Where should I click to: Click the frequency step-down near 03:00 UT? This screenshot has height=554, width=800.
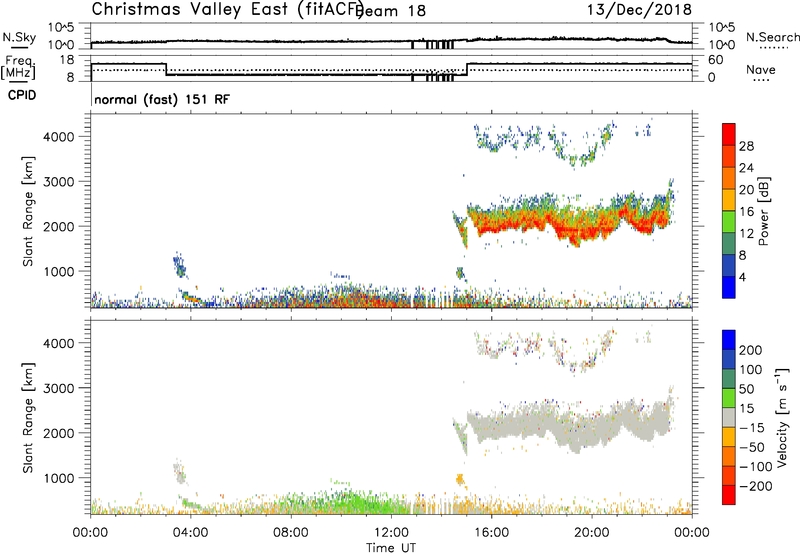[166, 69]
